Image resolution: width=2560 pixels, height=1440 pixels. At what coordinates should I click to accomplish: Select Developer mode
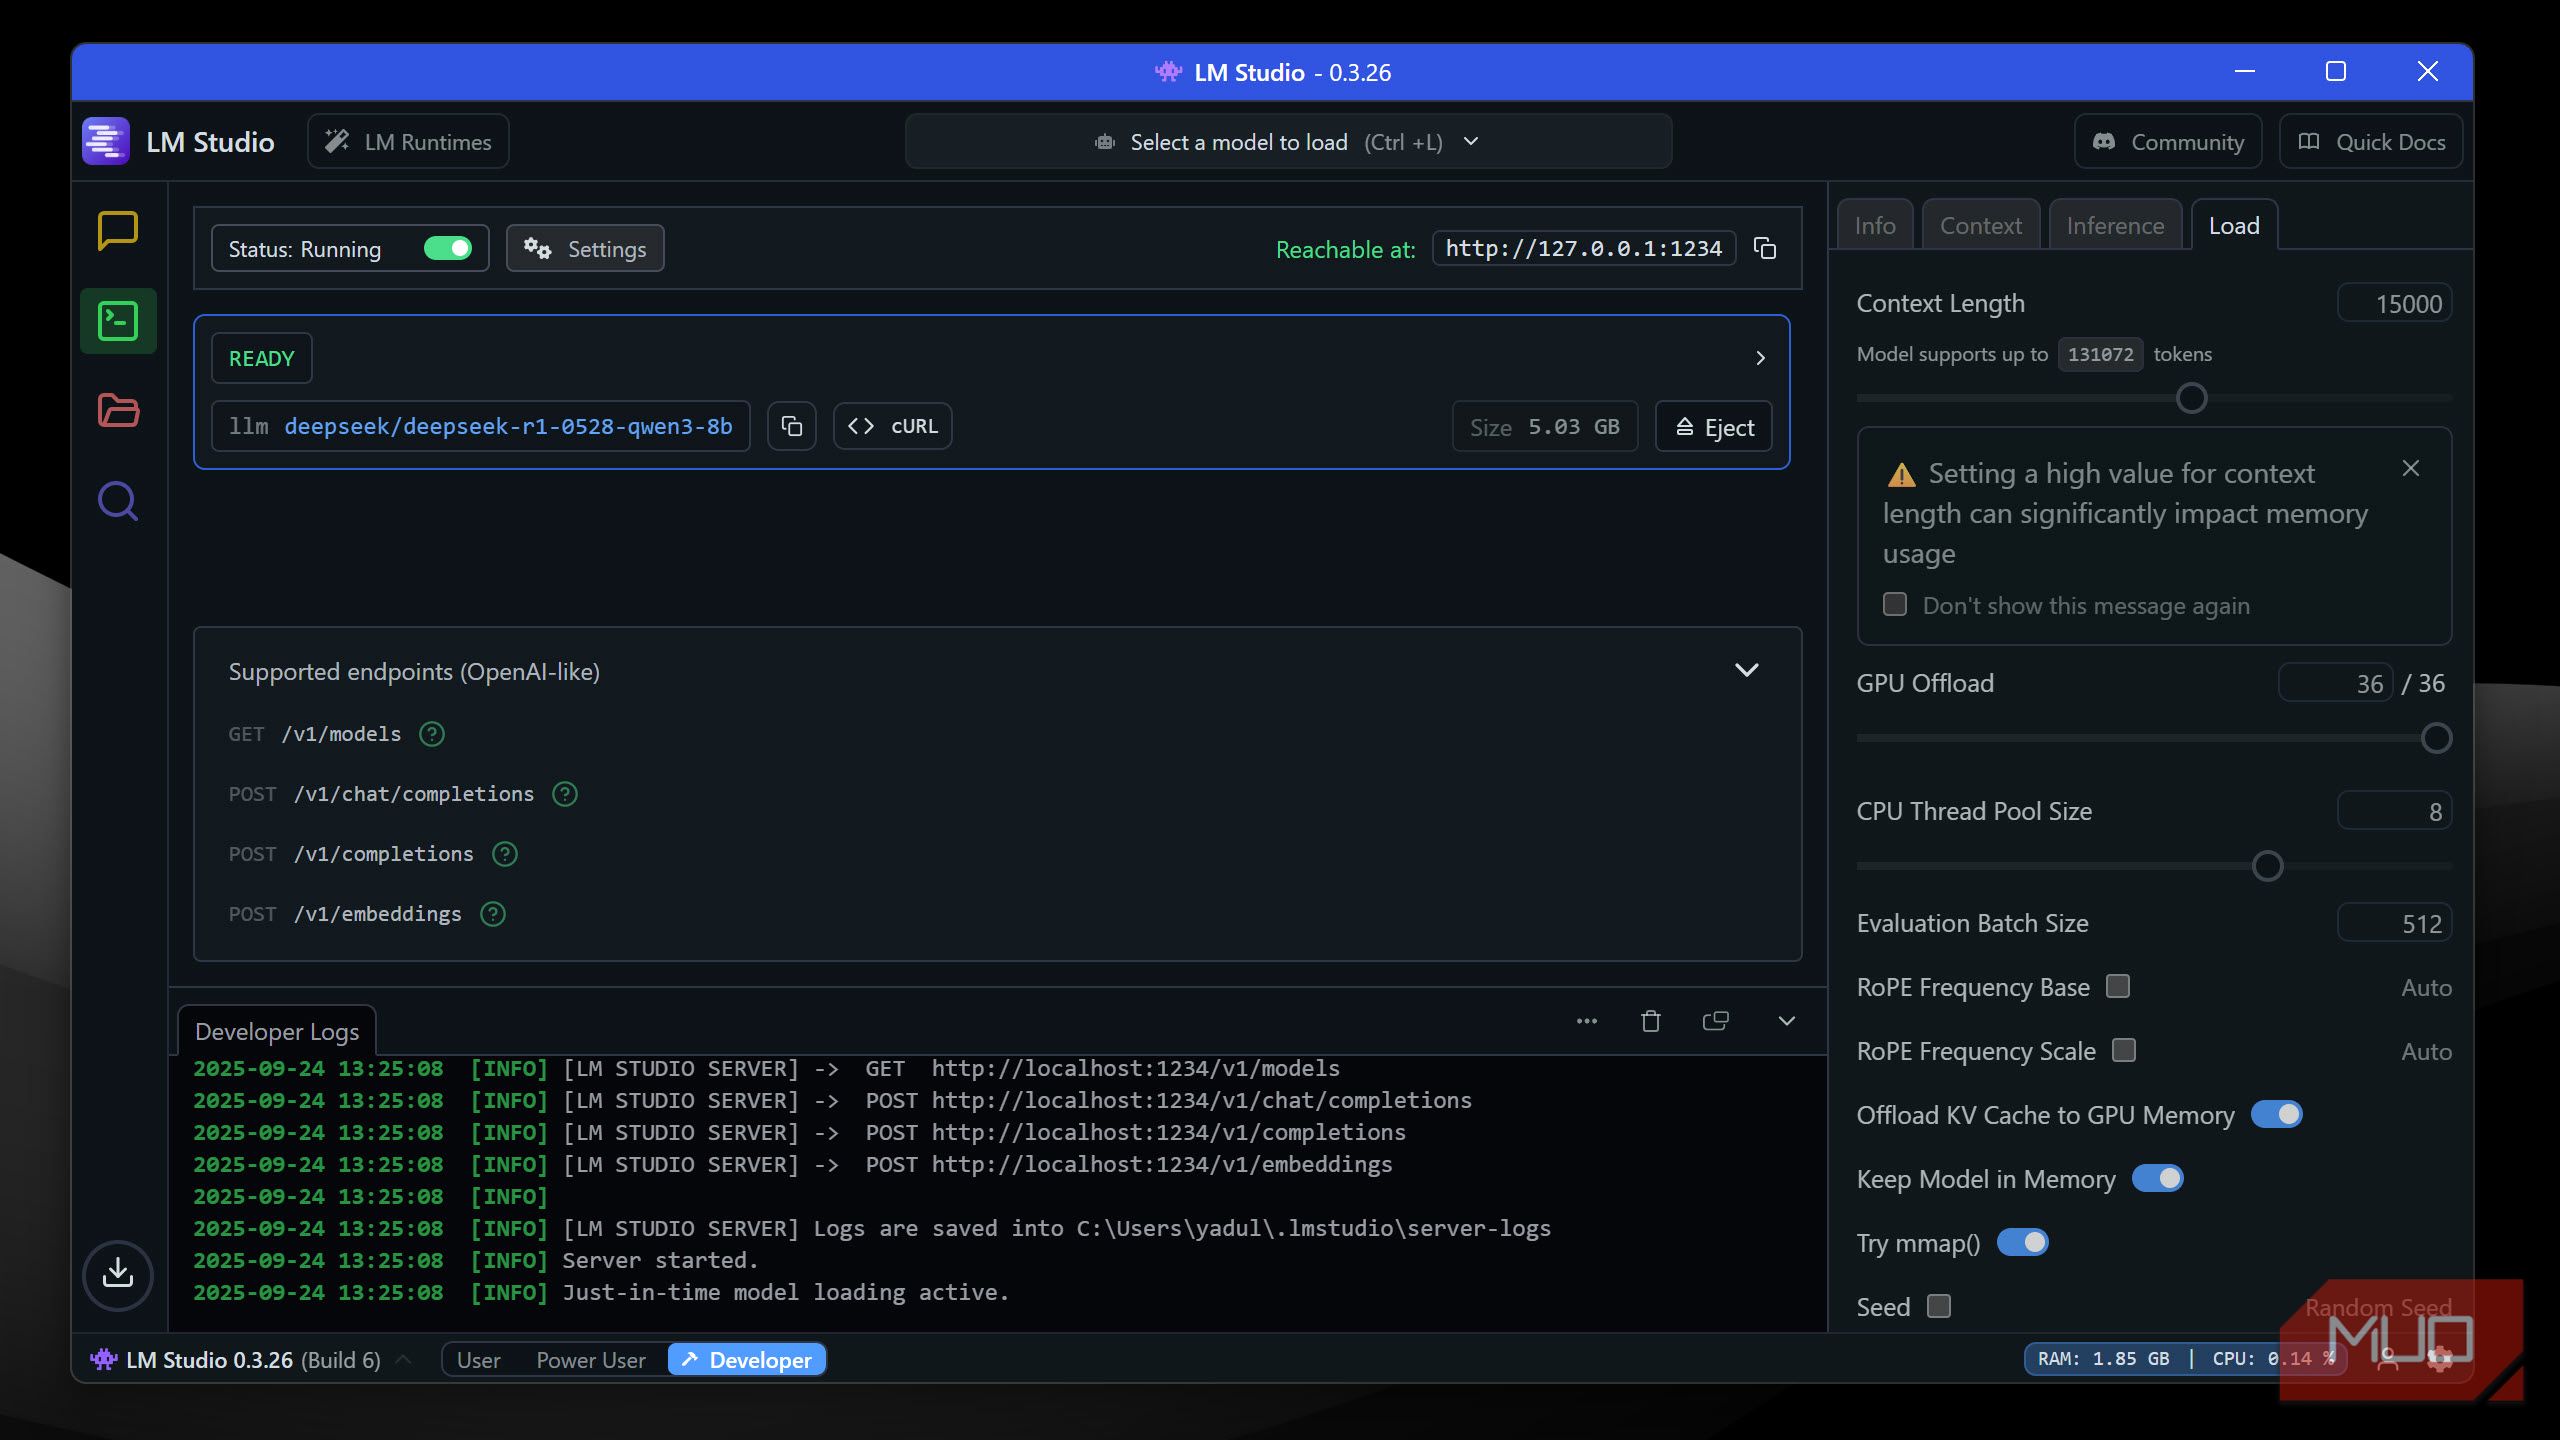click(747, 1360)
